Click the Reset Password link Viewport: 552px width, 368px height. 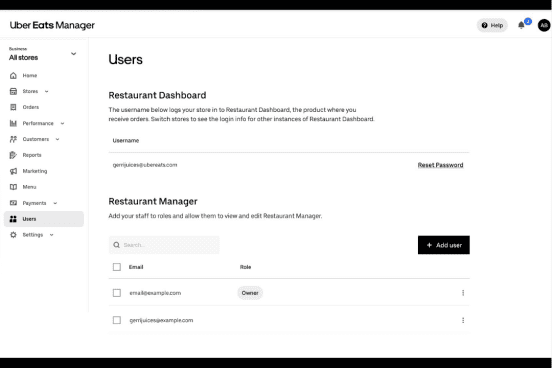pyautogui.click(x=440, y=165)
